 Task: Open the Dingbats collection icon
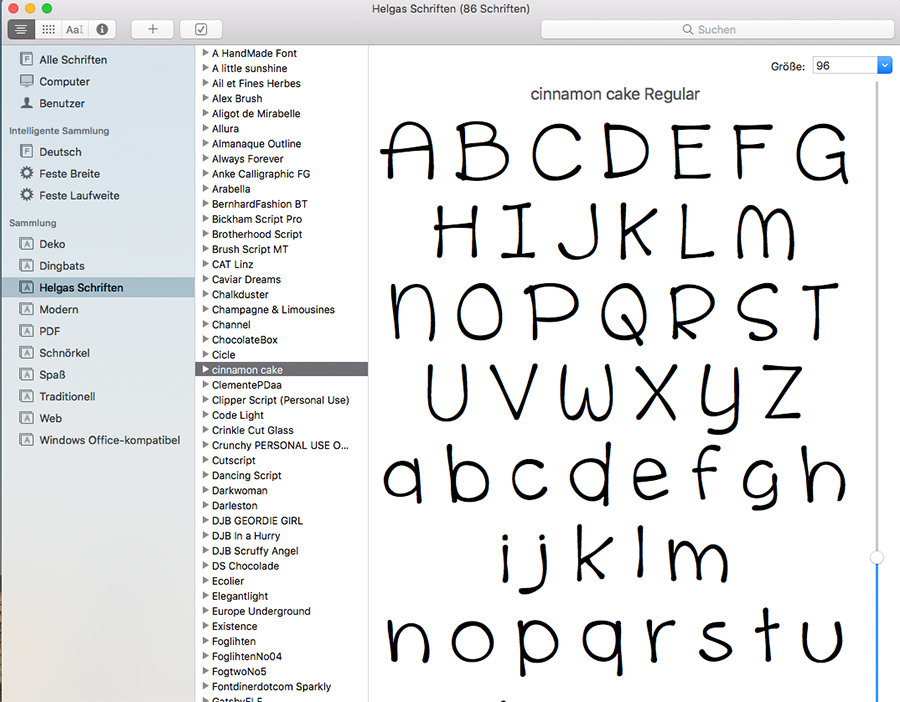(27, 266)
